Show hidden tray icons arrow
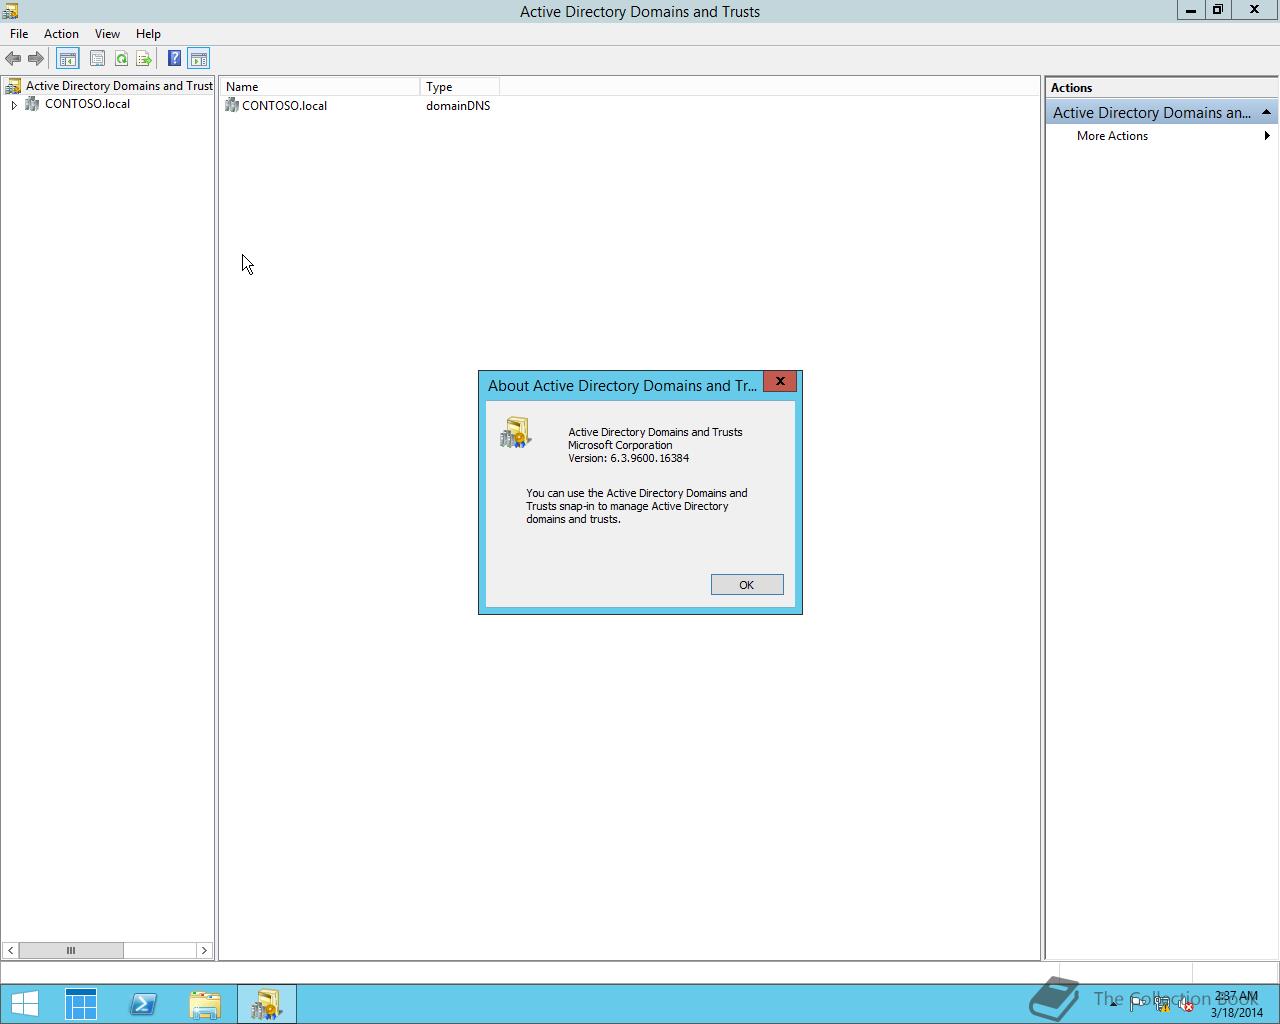This screenshot has width=1280, height=1024. 1113,1004
